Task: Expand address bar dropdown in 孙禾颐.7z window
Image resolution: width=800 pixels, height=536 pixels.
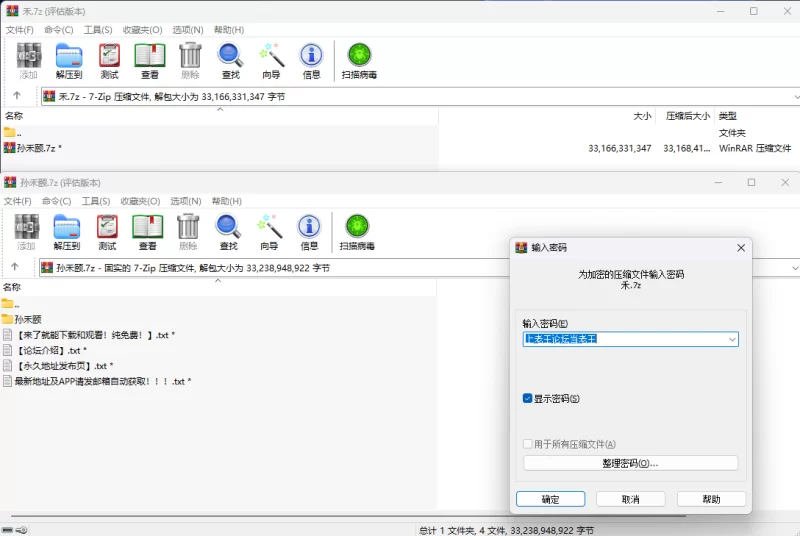Action: tap(794, 268)
